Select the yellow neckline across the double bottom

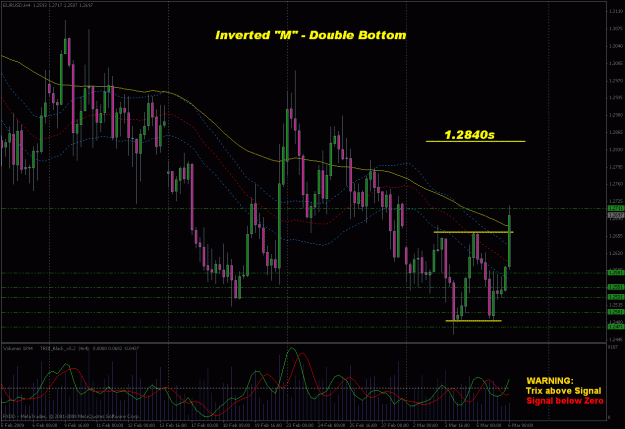tap(473, 232)
